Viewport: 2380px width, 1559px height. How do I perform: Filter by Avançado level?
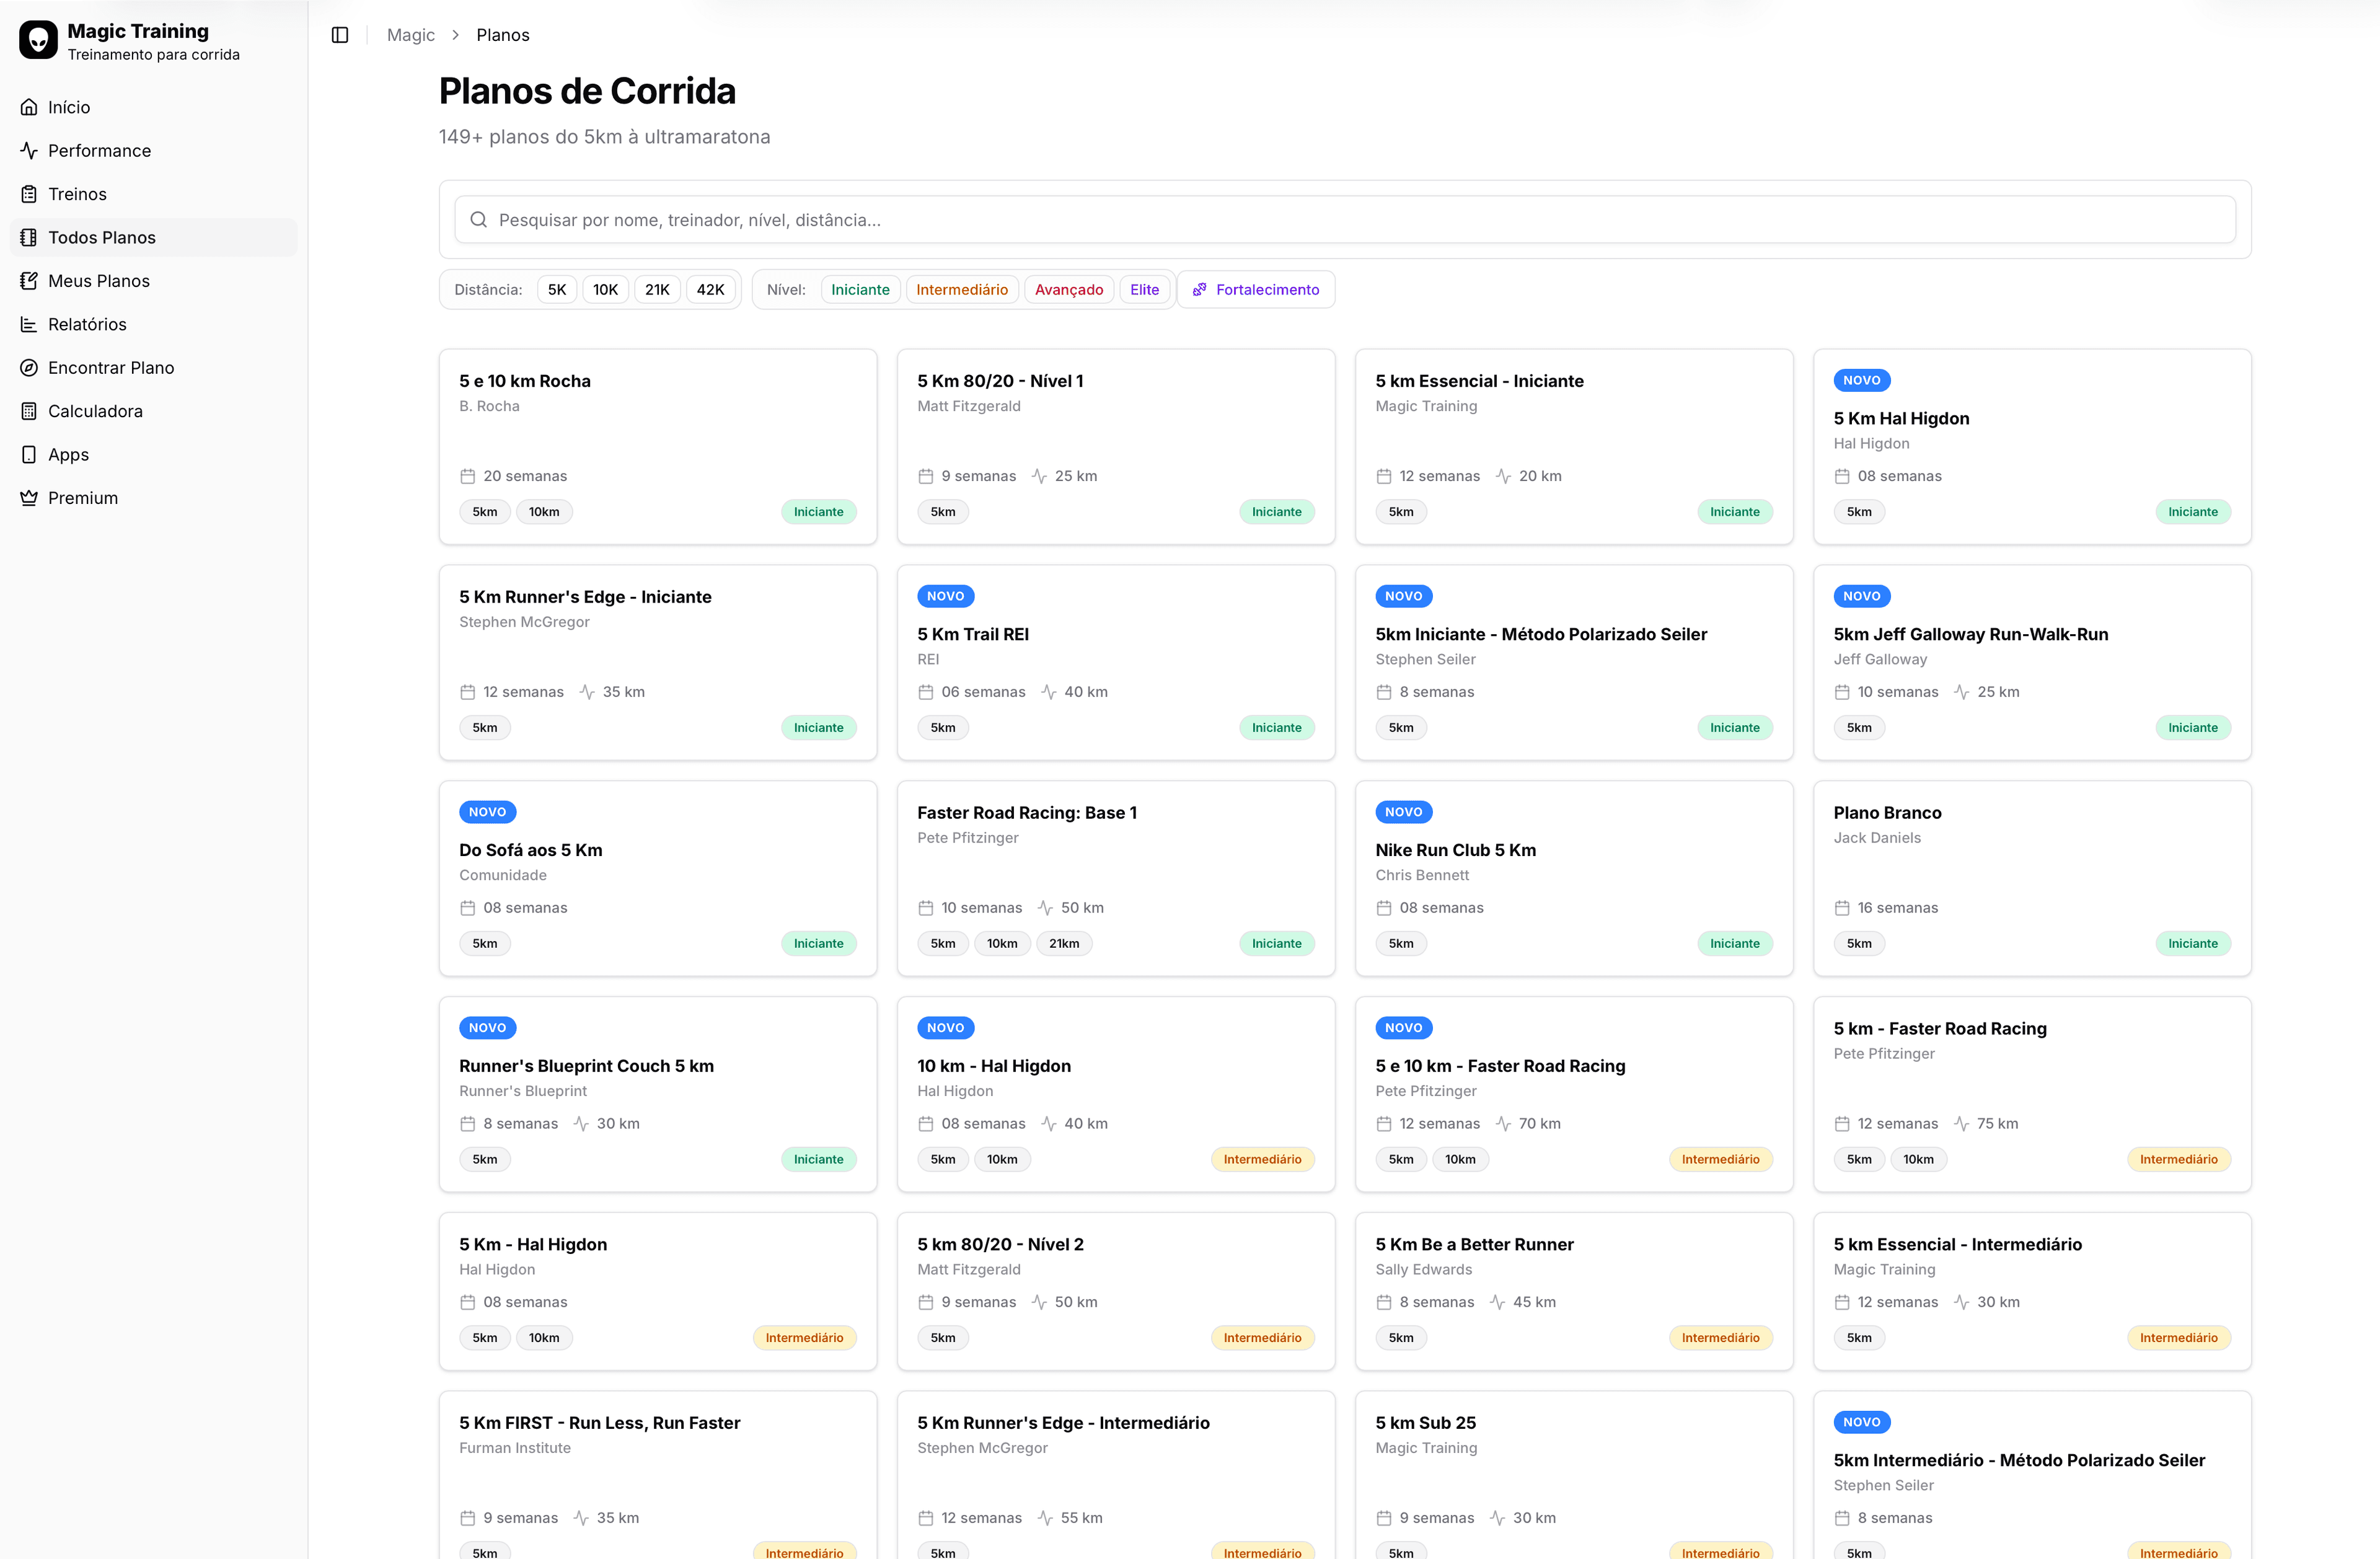tap(1069, 290)
